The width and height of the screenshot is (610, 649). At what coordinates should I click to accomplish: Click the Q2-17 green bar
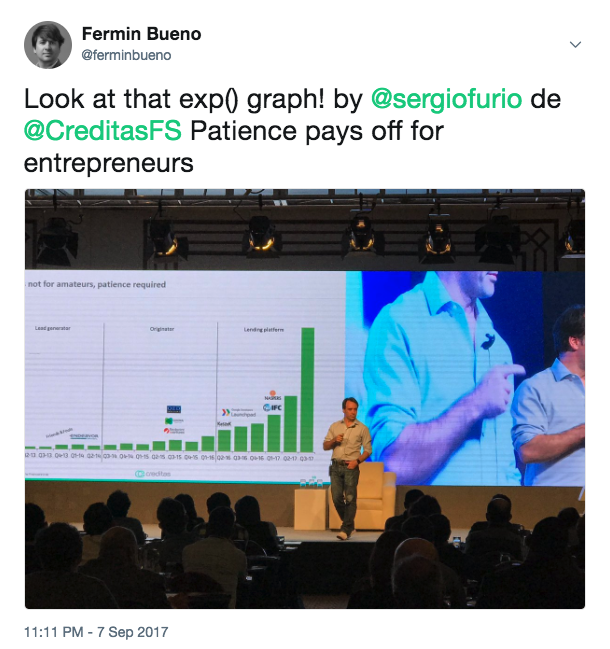[291, 424]
